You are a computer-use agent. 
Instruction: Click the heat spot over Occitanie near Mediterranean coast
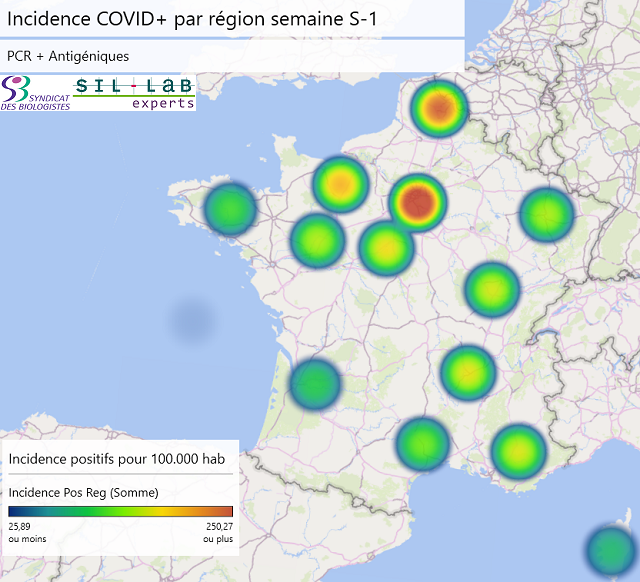[x=422, y=444]
